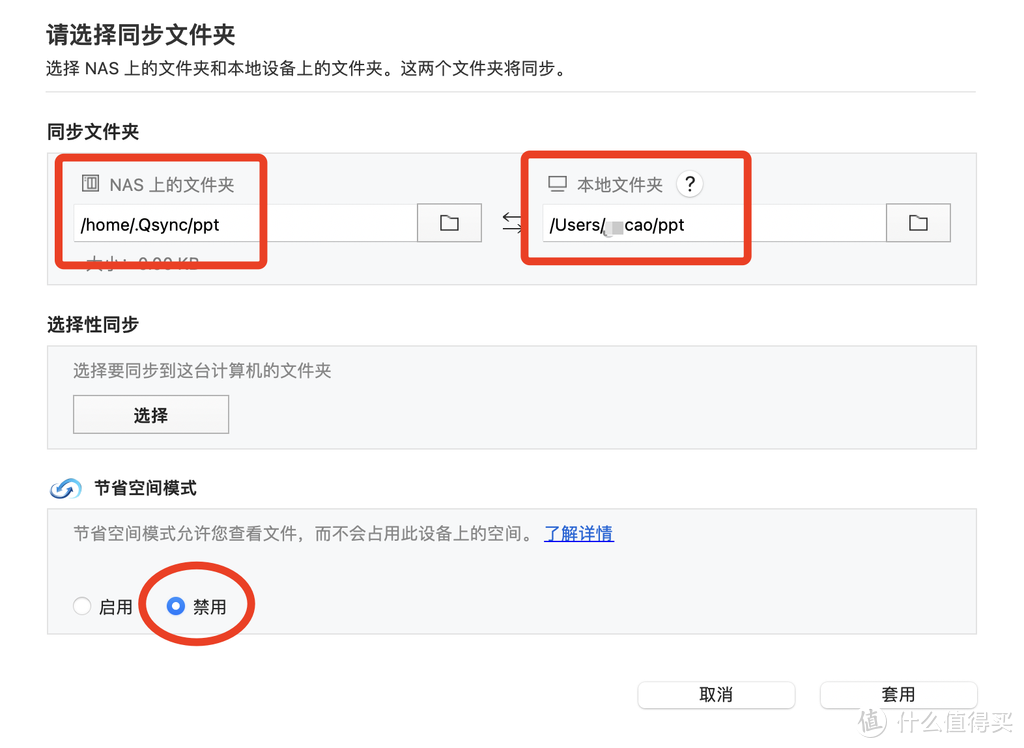This screenshot has height=748, width=1024.
Task: Click the blue sync cloud icon beside 节省空间模式
Action: pyautogui.click(x=63, y=488)
